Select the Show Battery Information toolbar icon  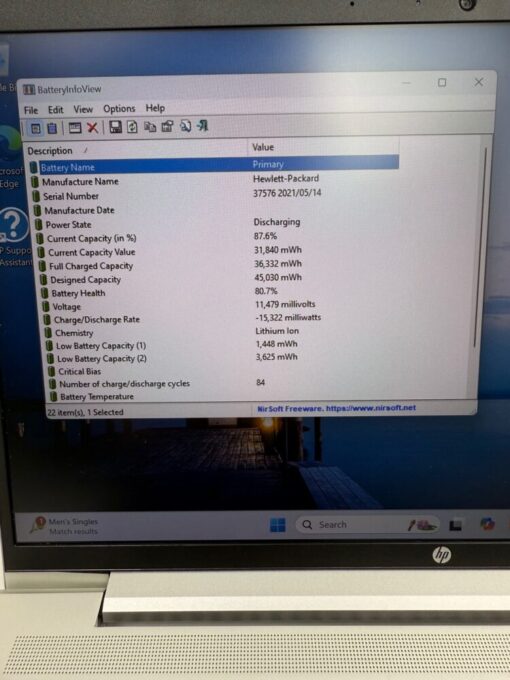click(x=36, y=128)
